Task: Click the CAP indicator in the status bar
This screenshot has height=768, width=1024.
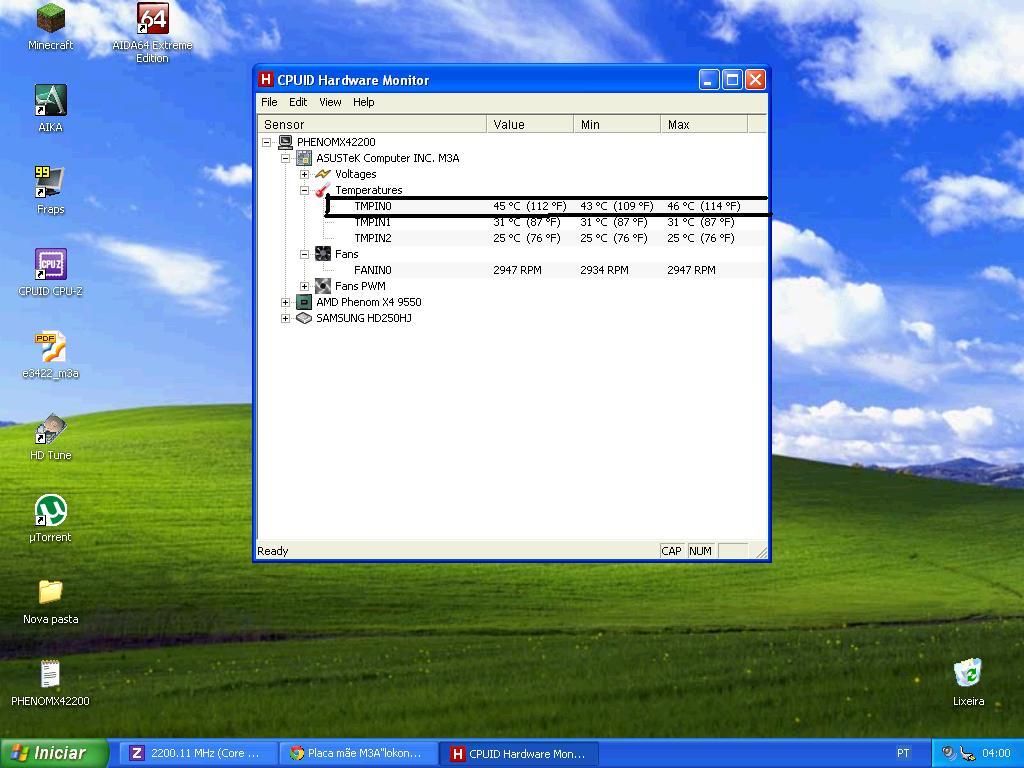Action: [671, 551]
